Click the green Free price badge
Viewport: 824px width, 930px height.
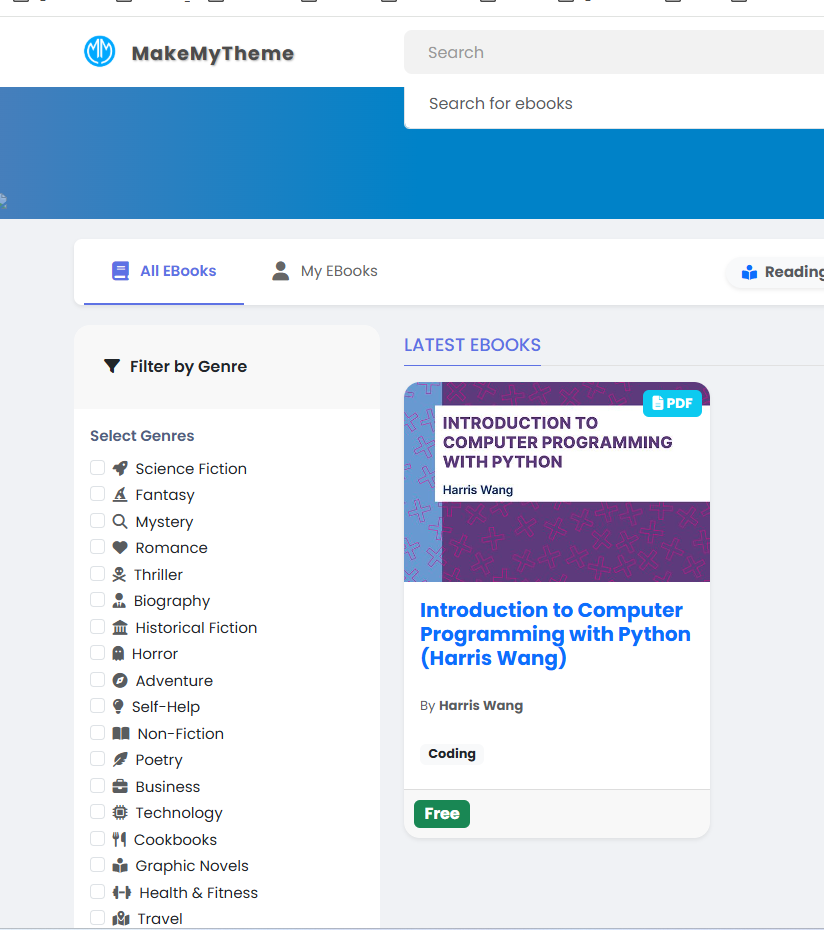(442, 814)
